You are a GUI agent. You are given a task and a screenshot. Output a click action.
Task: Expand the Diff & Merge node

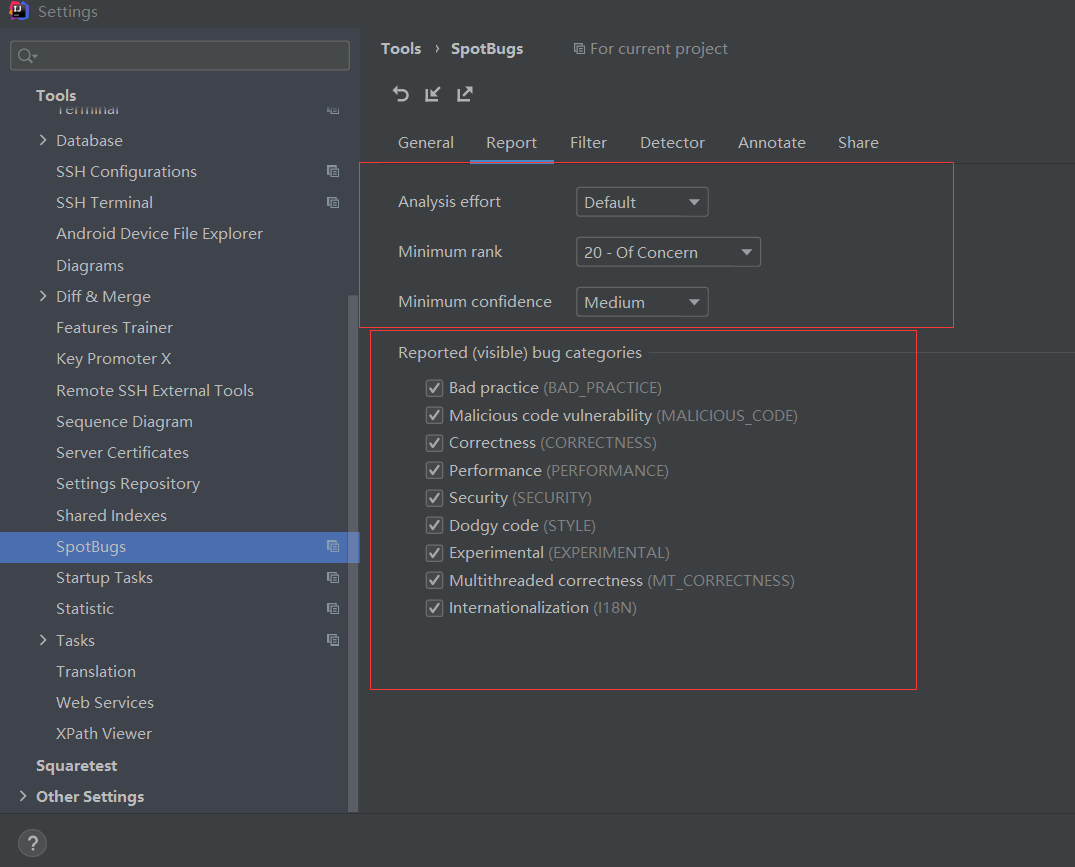click(x=43, y=296)
